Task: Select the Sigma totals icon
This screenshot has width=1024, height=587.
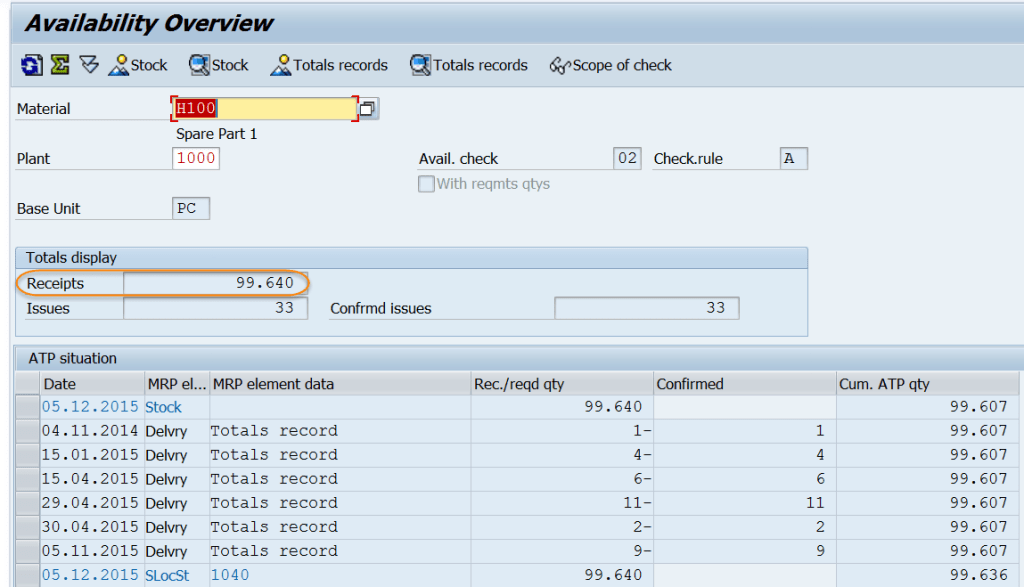Action: pos(58,64)
